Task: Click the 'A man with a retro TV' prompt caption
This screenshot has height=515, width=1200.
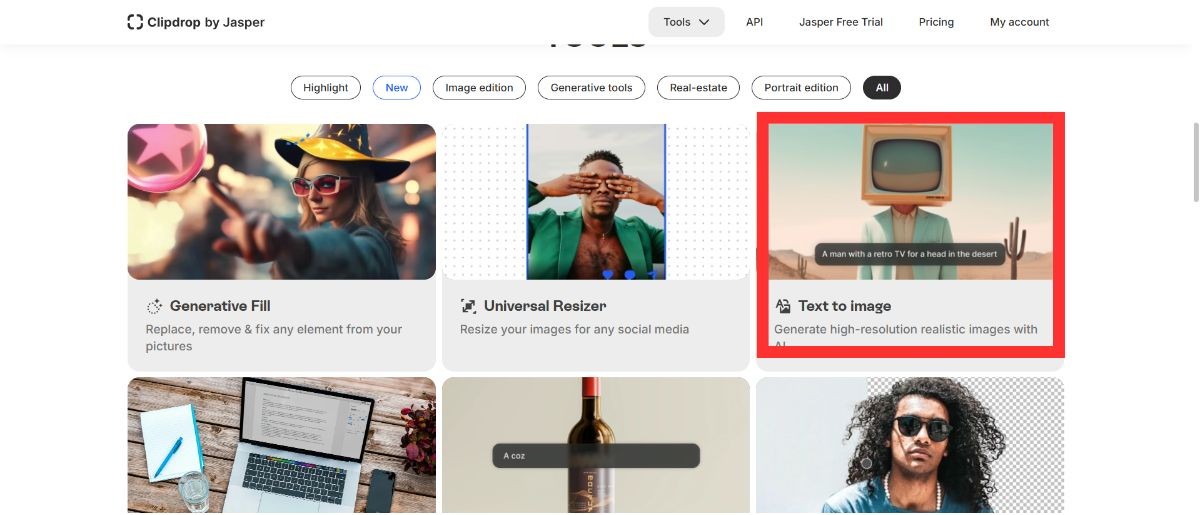Action: (x=909, y=254)
